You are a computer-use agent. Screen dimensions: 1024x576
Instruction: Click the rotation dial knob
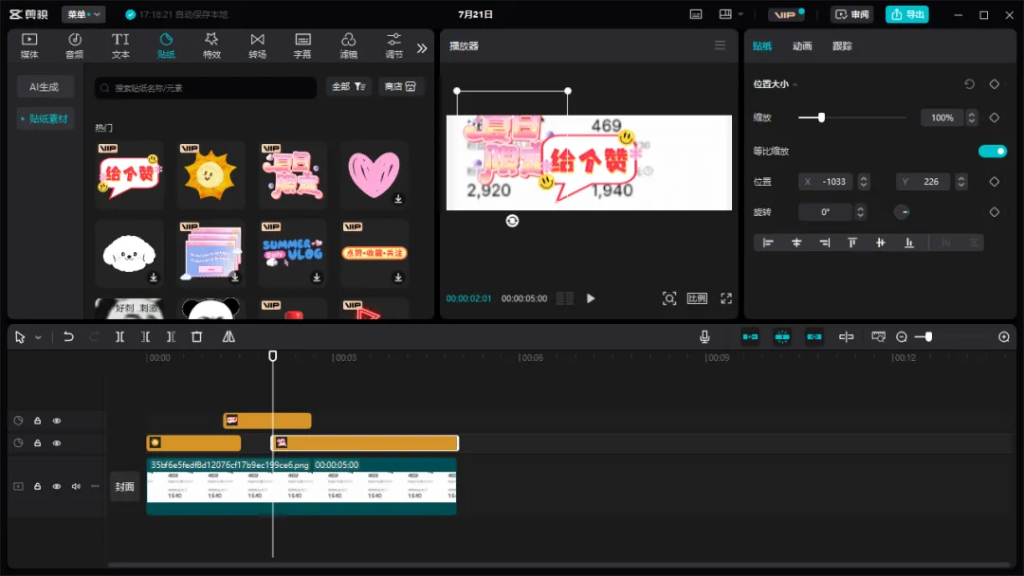902,212
